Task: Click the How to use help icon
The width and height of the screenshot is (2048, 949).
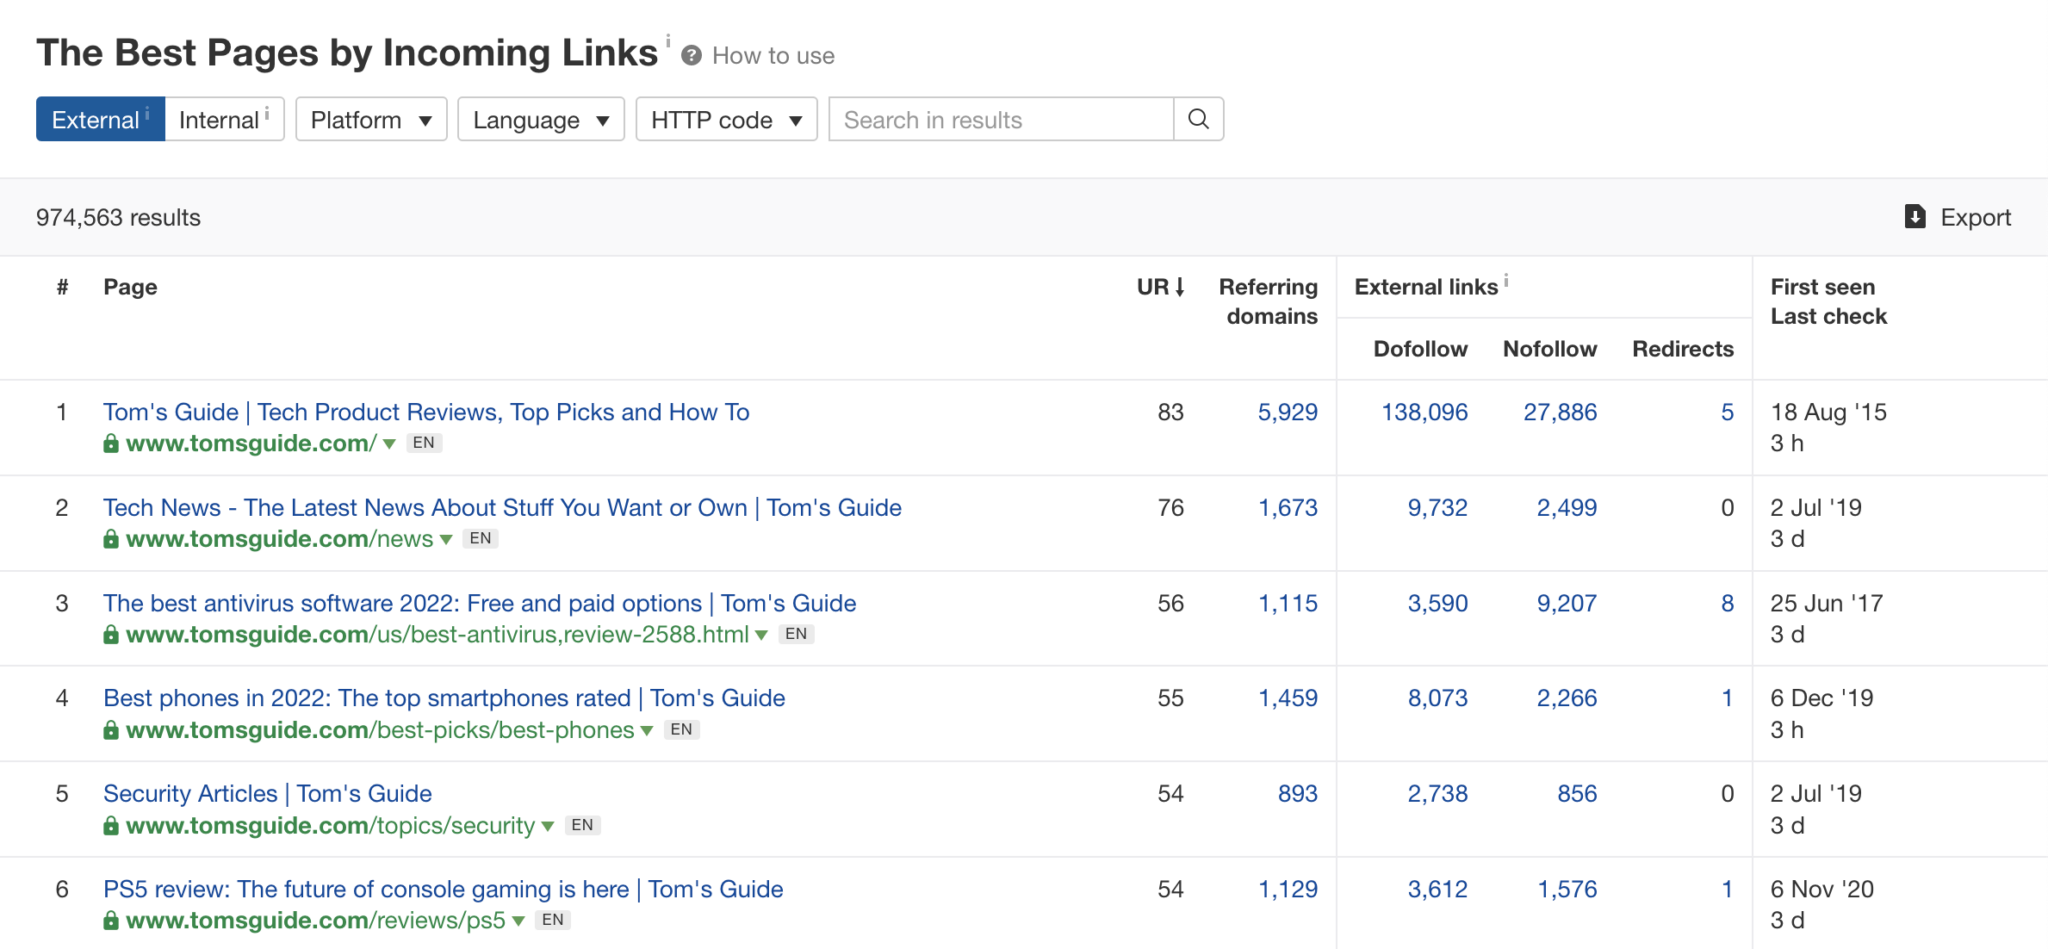Action: tap(691, 56)
